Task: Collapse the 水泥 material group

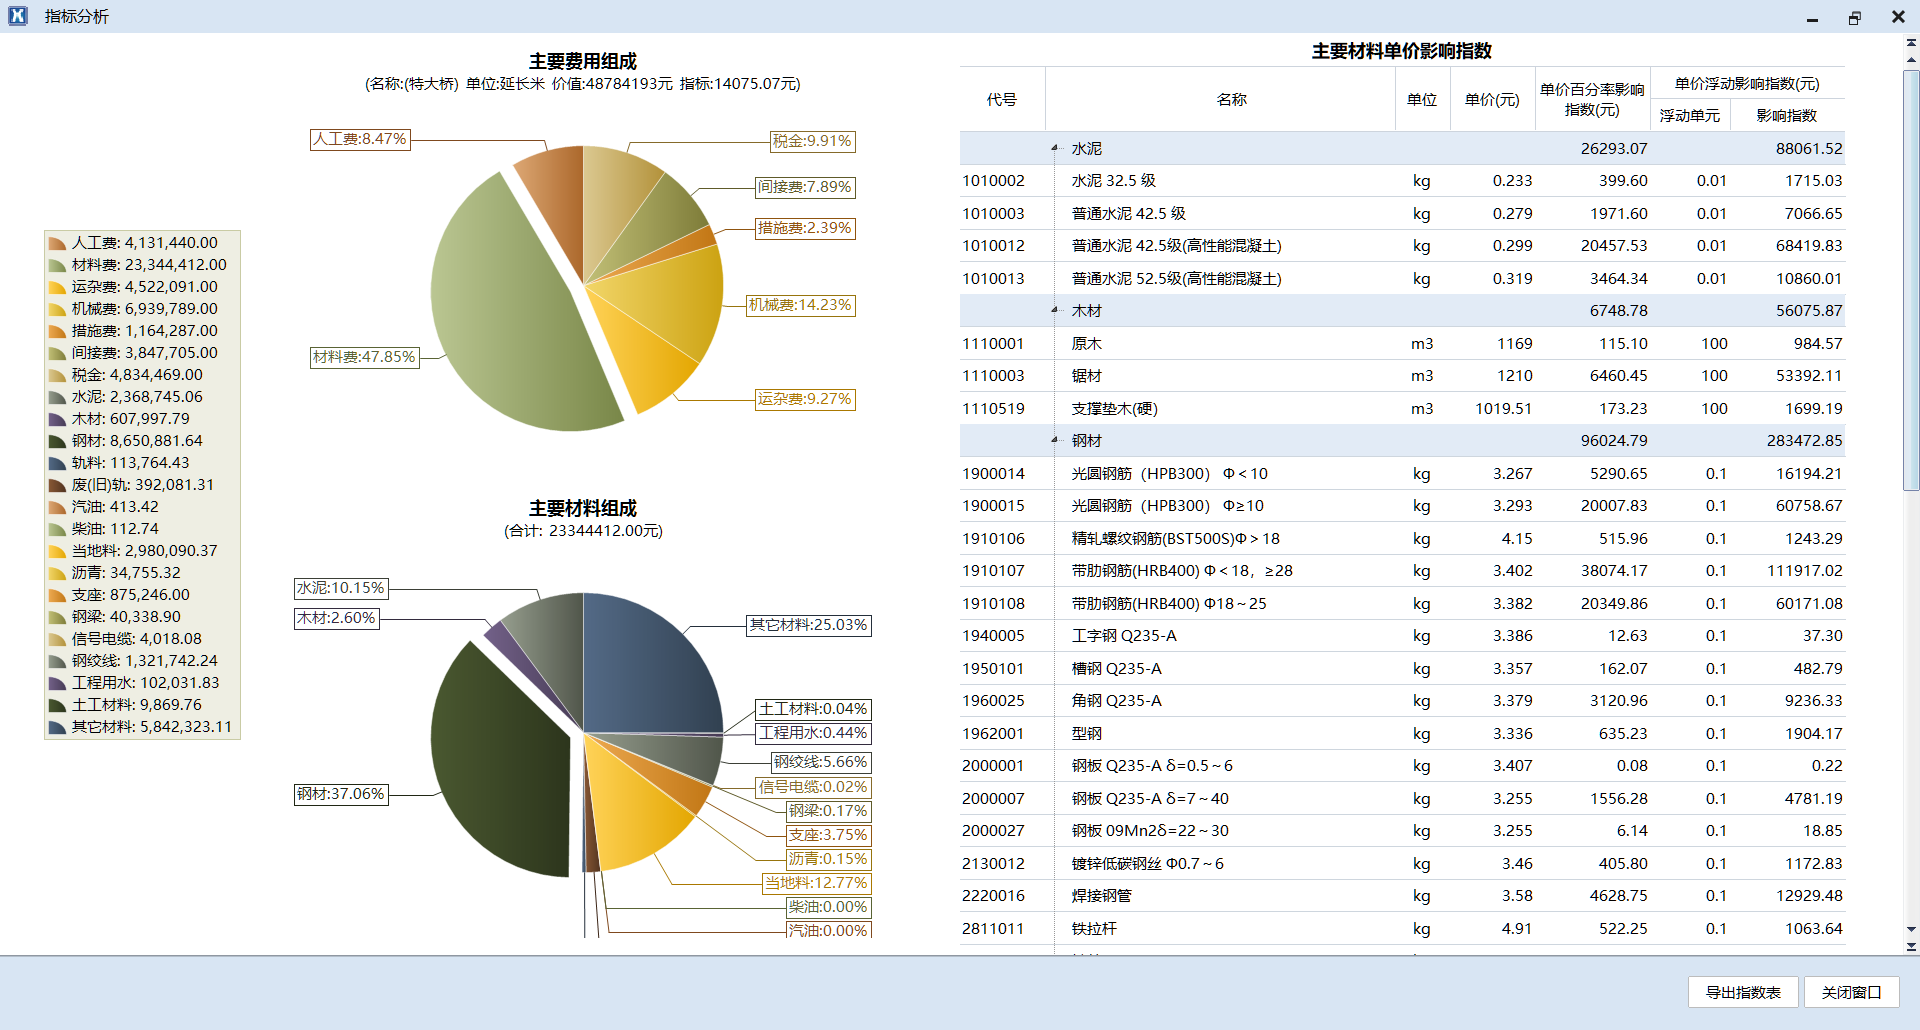Action: pyautogui.click(x=1054, y=148)
